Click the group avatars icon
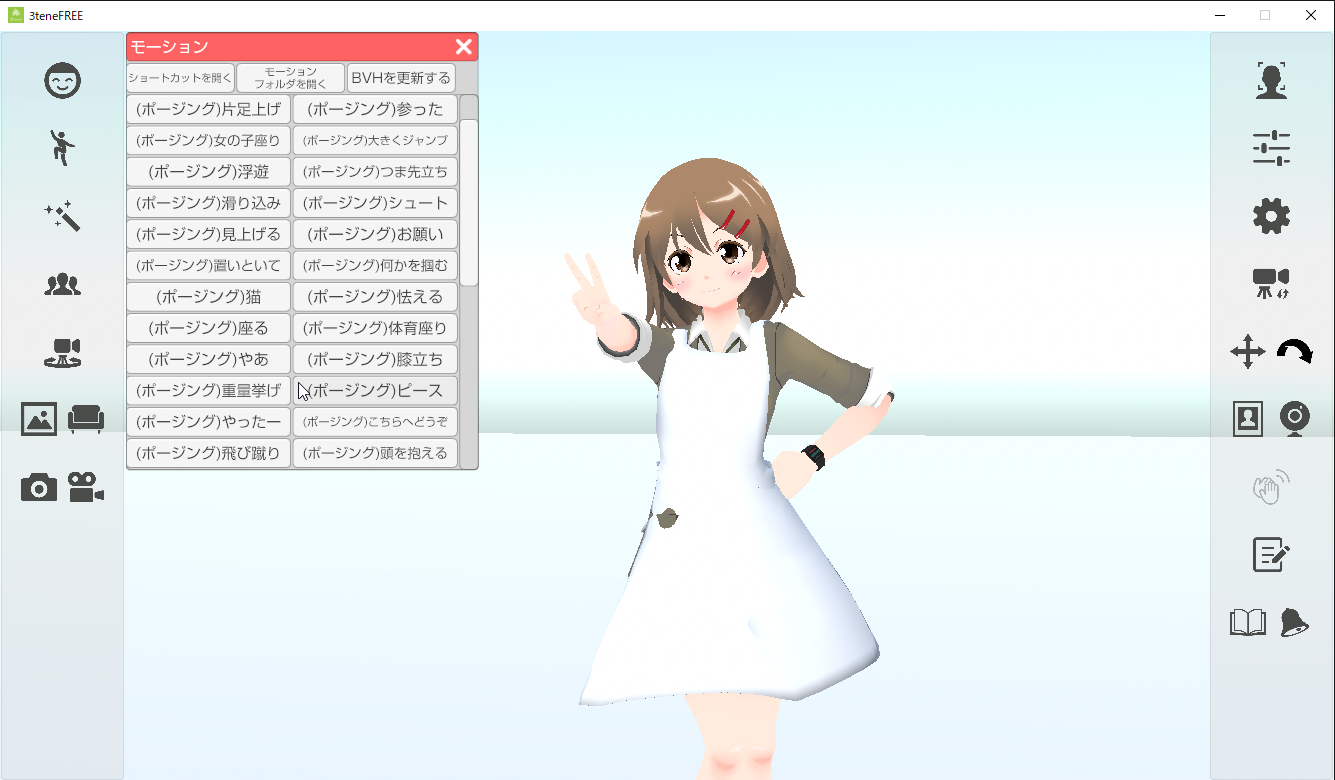 (x=63, y=285)
